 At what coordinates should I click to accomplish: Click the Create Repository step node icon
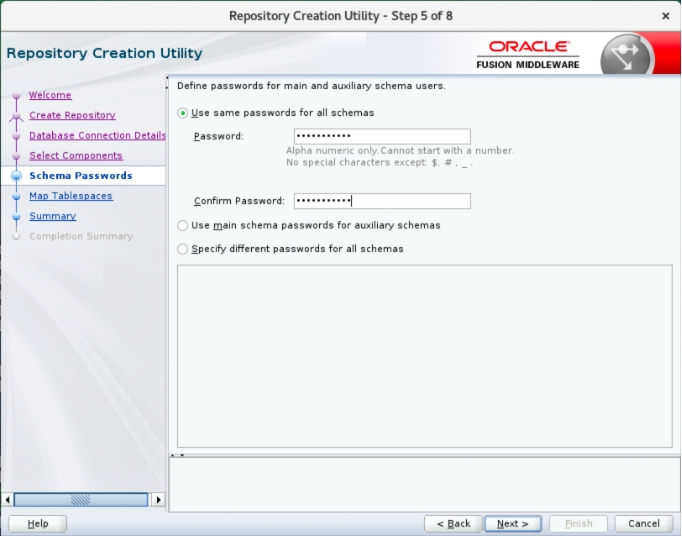17,116
